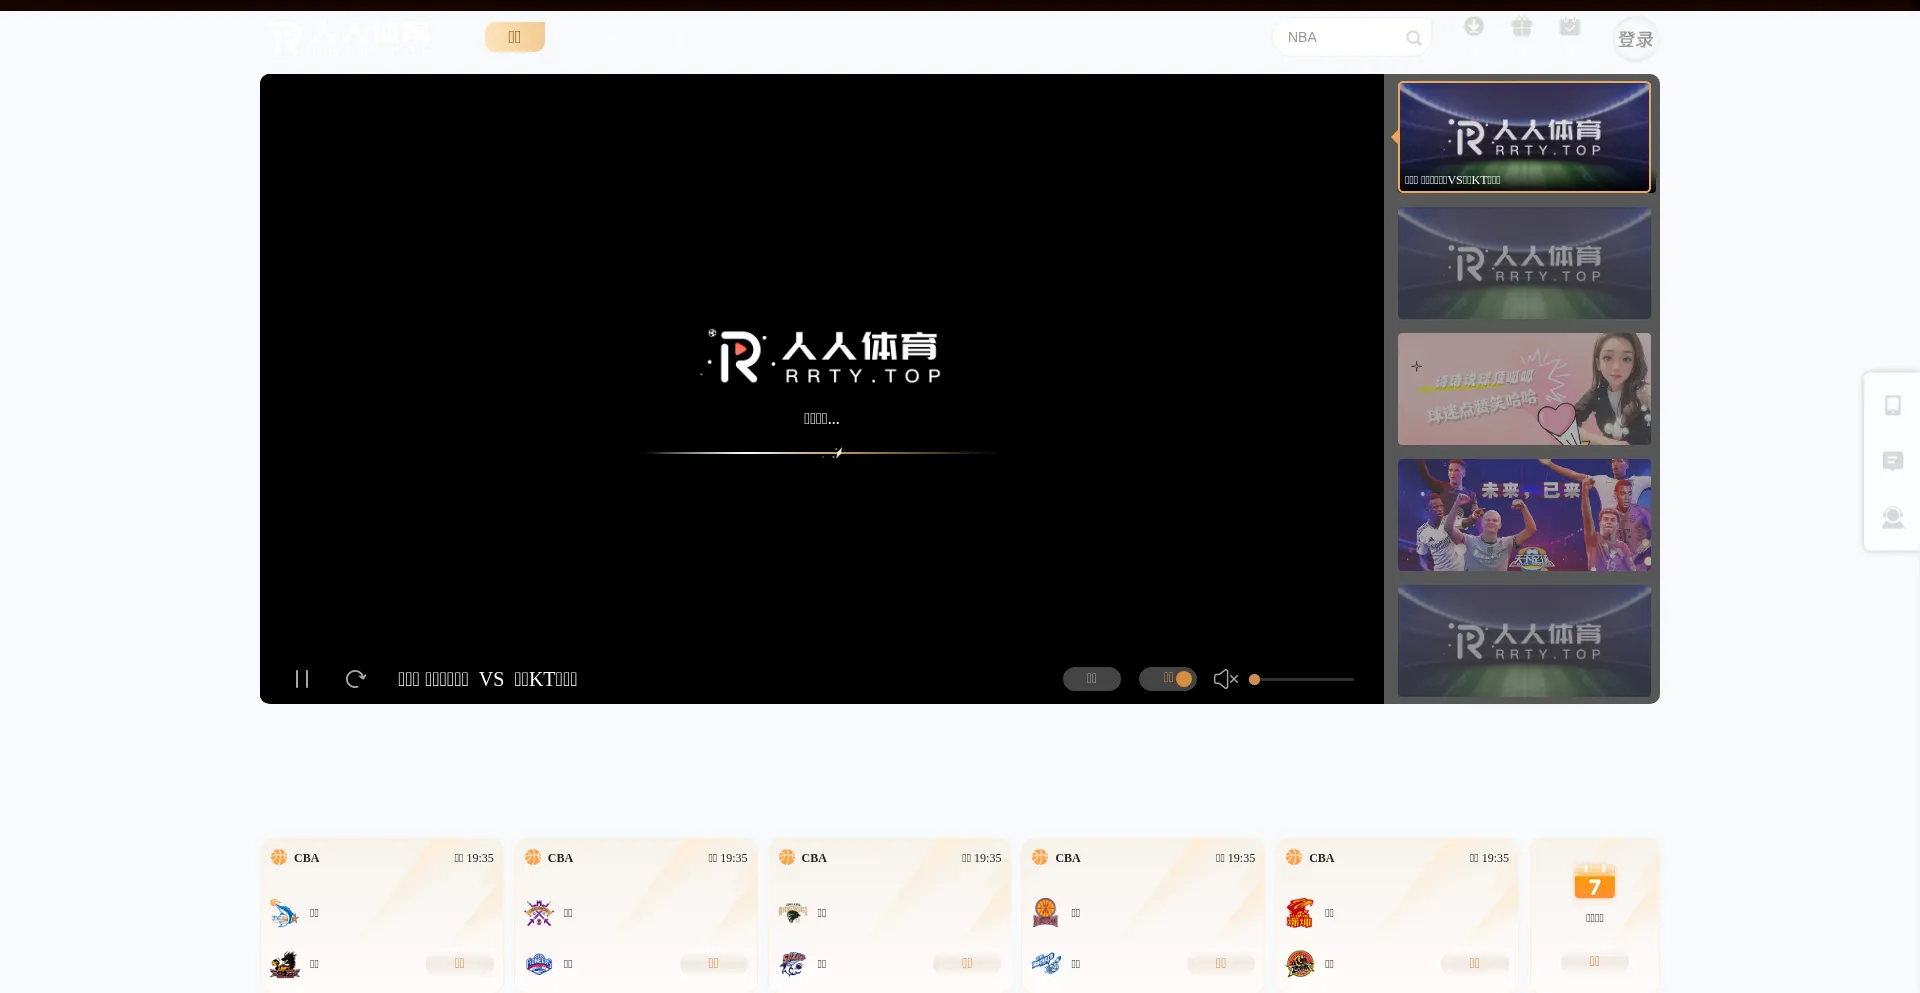
Task: Select the download icon in top navigation
Action: coord(1473,27)
